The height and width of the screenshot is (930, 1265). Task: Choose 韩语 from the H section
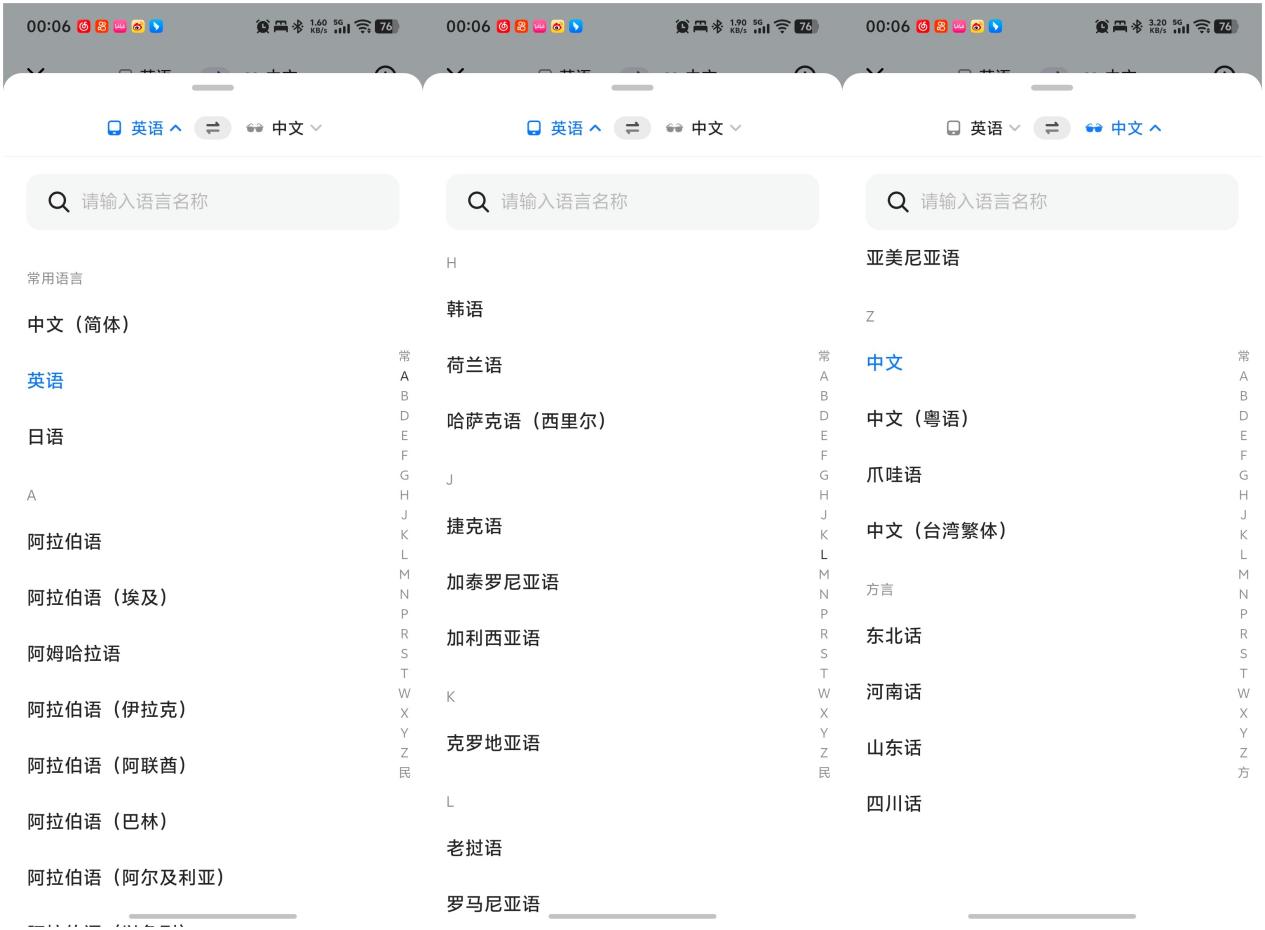pyautogui.click(x=465, y=310)
